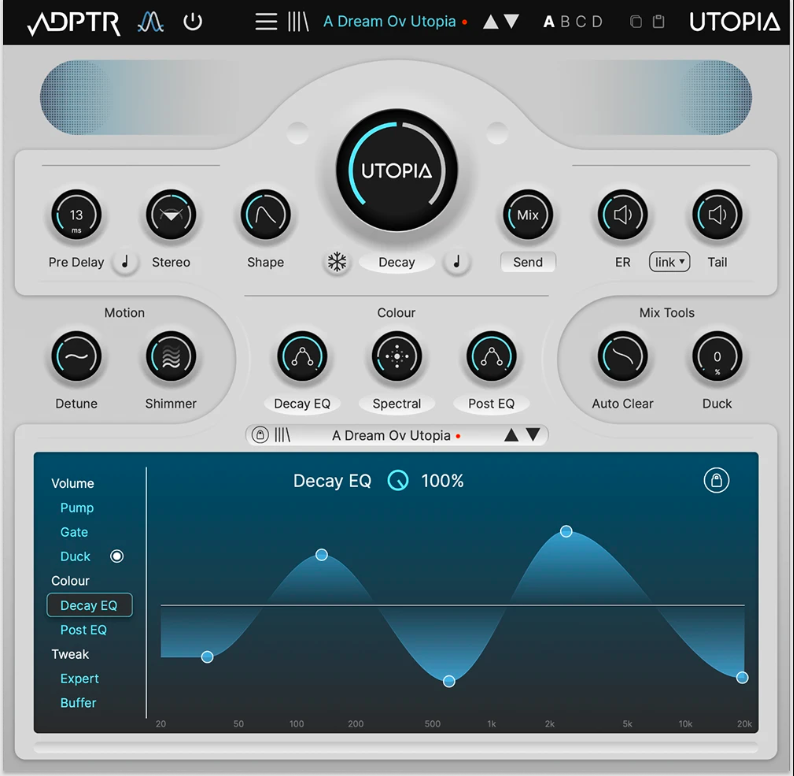Select state slot A
The image size is (794, 776).
(548, 22)
